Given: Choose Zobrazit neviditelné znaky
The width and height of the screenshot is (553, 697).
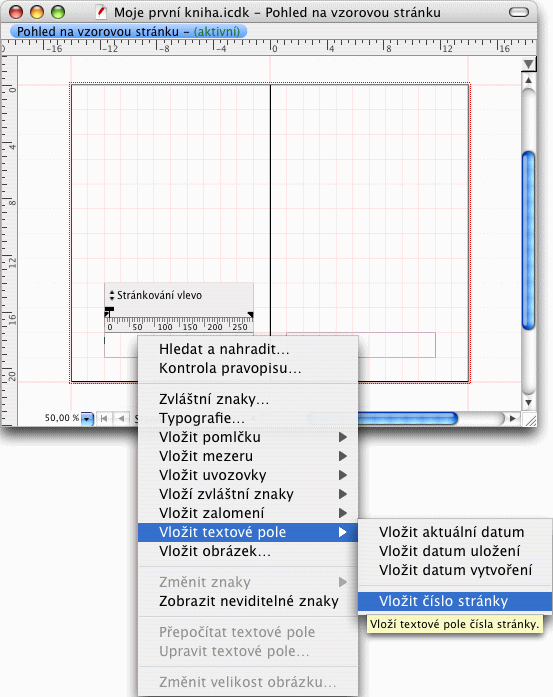Looking at the screenshot, I should 248,601.
